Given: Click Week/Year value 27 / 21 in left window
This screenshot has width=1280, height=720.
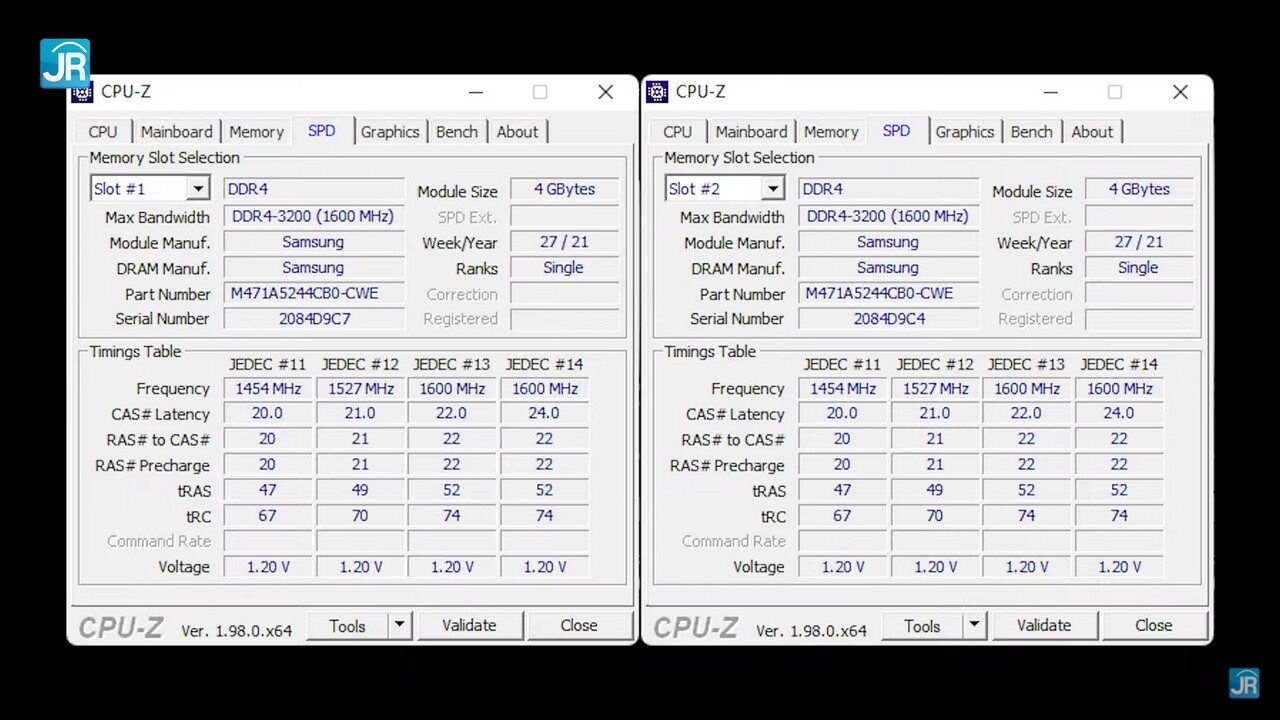Looking at the screenshot, I should point(565,242).
